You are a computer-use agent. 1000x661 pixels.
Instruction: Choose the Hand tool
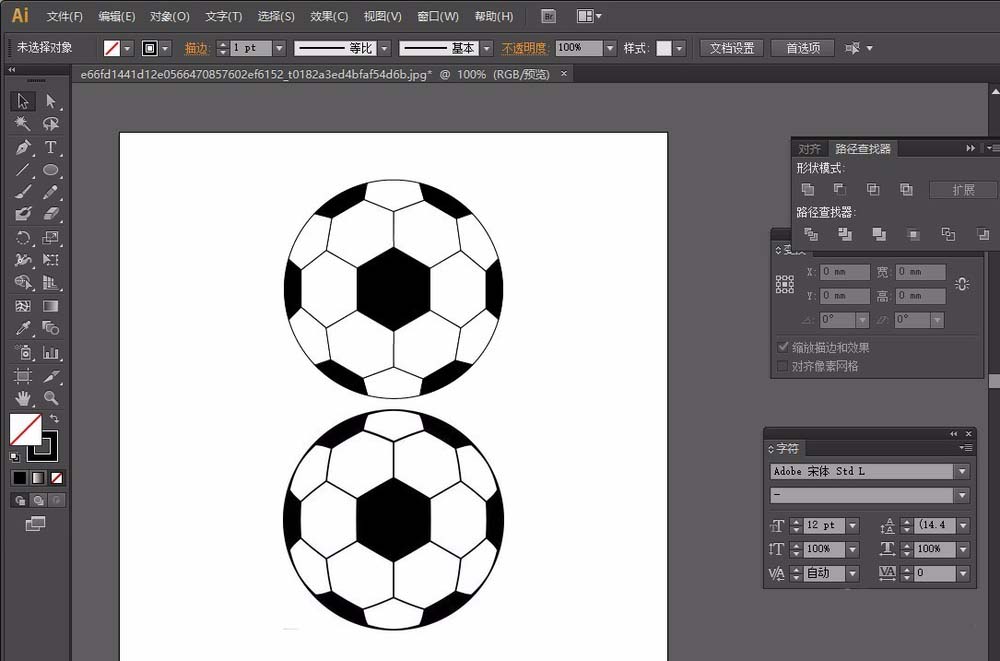point(23,399)
